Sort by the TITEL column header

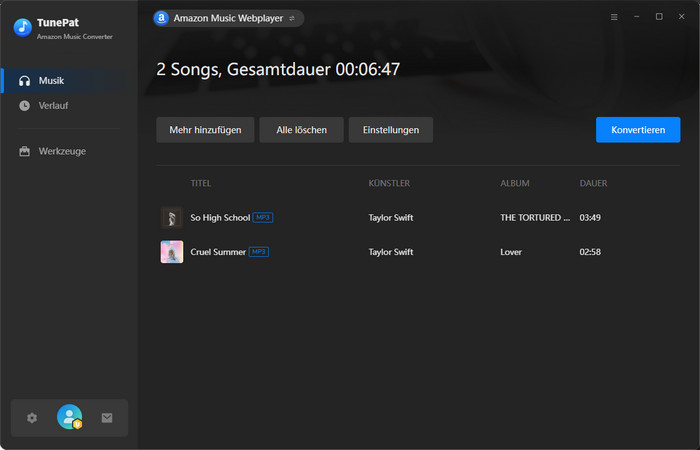[201, 183]
